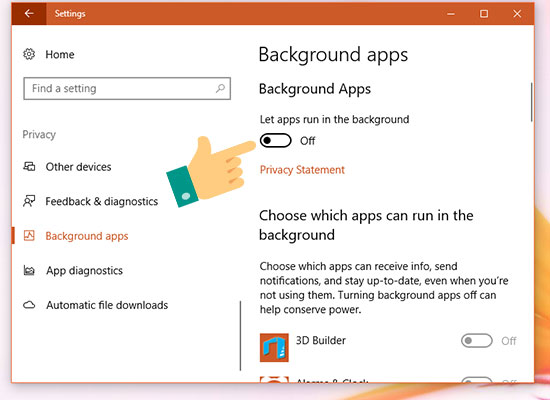Open the Home settings page
This screenshot has width=550, height=400.
[60, 54]
